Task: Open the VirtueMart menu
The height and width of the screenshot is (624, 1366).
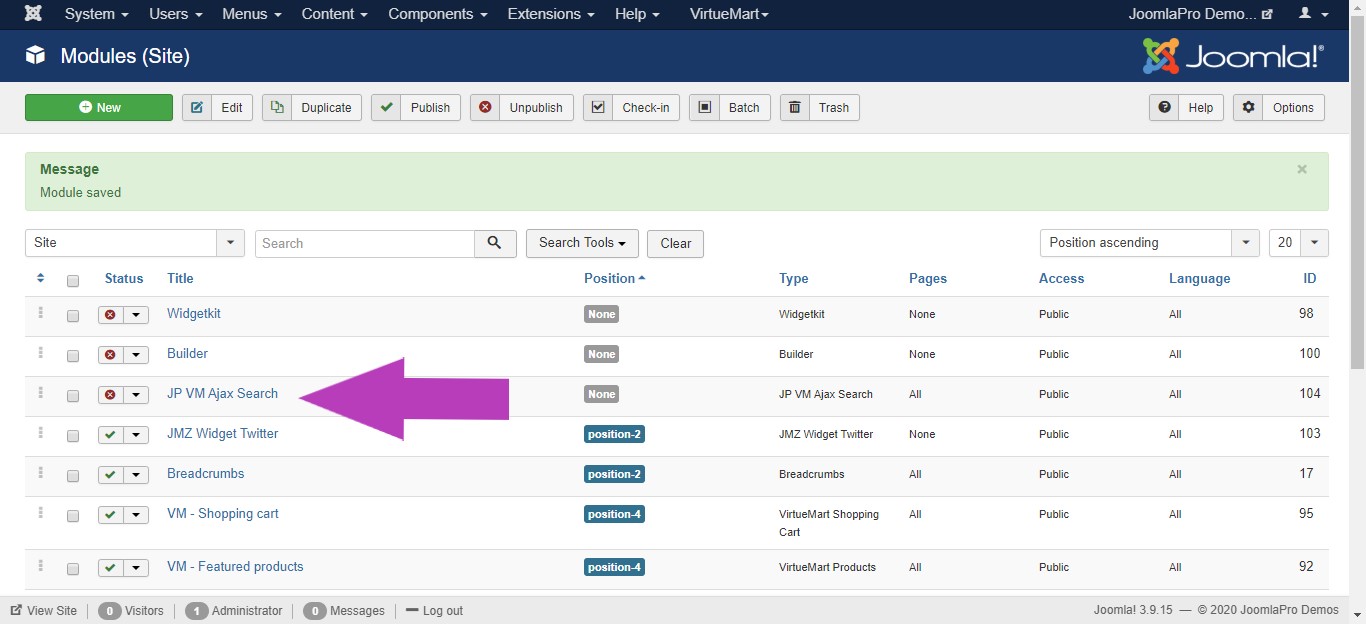Action: 729,14
